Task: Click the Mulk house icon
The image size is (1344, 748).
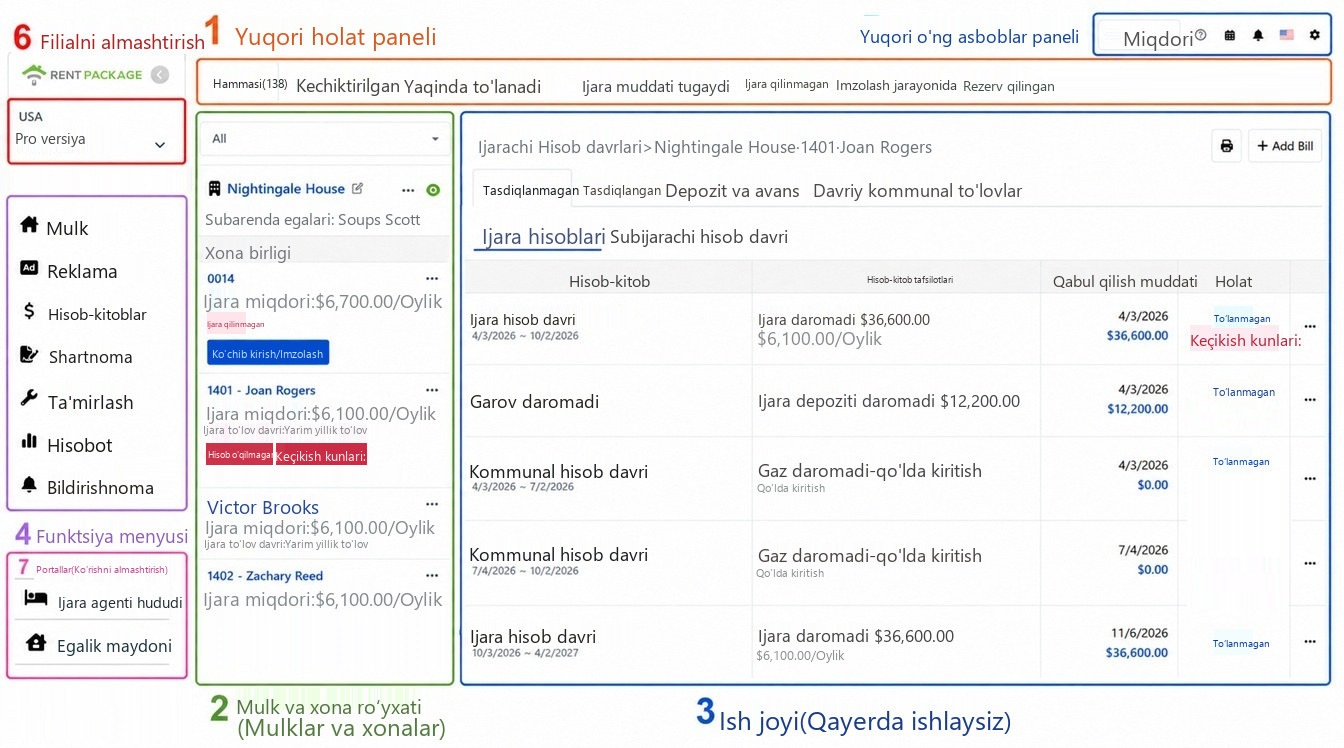Action: tap(29, 225)
